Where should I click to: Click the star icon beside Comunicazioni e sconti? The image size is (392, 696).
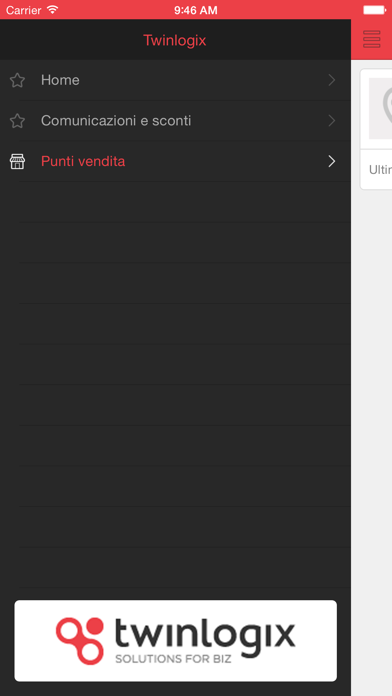pyautogui.click(x=17, y=121)
